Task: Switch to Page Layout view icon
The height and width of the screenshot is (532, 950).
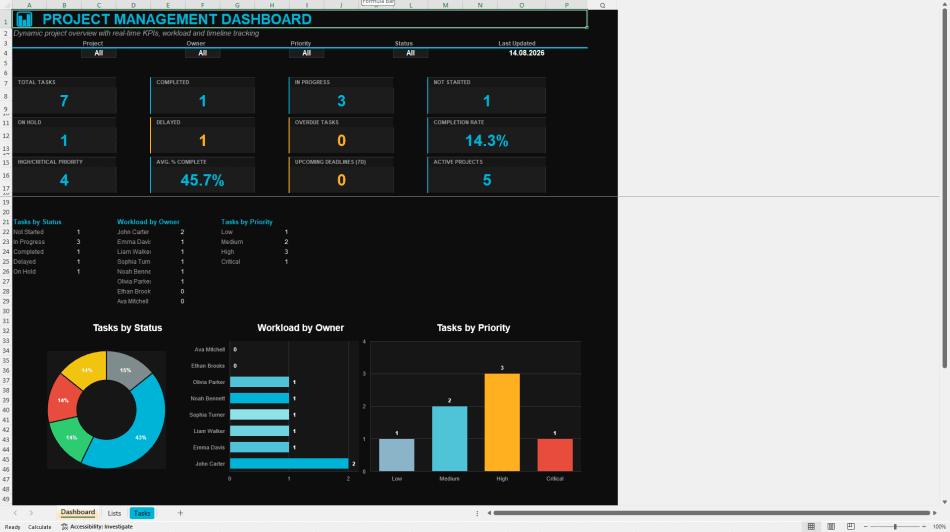Action: coord(831,527)
